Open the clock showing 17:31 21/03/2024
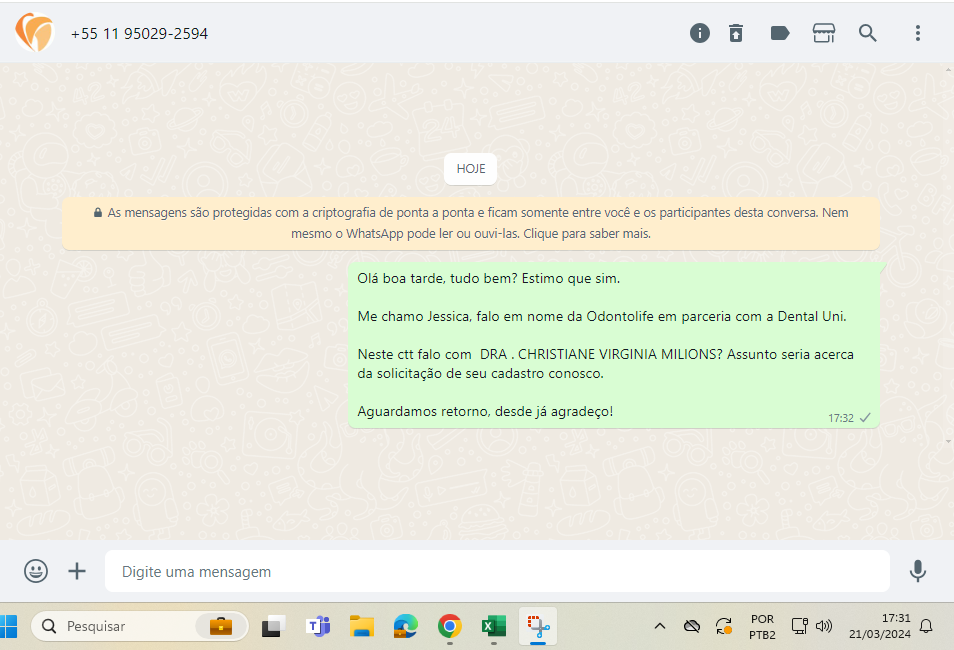The width and height of the screenshot is (954, 650). [880, 626]
